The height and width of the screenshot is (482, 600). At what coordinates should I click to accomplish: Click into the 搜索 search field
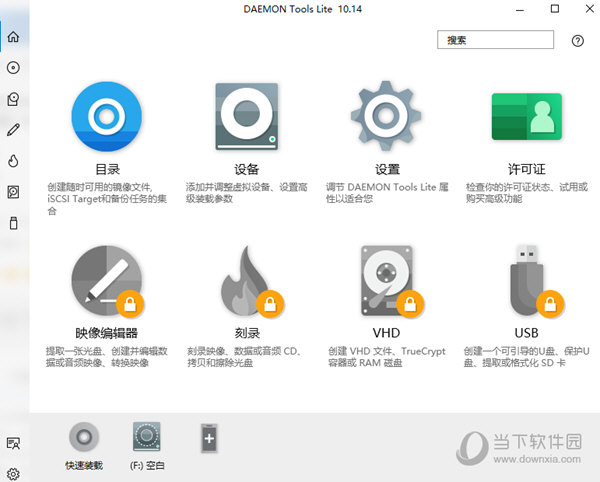tap(495, 40)
